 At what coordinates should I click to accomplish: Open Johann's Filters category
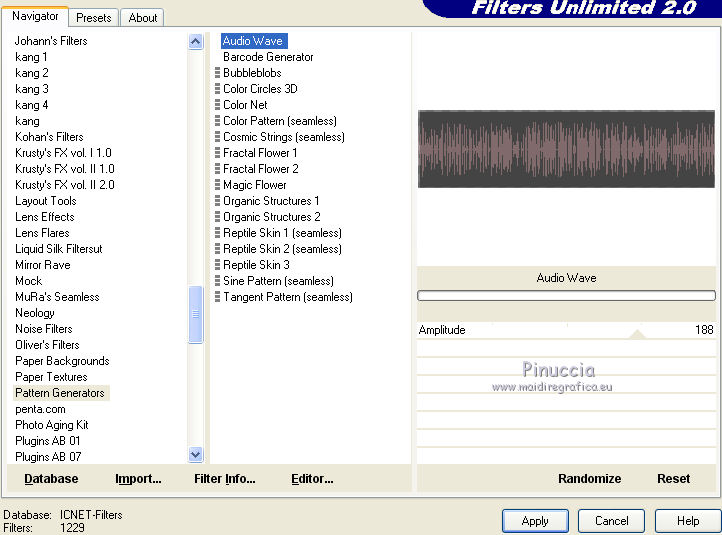click(x=51, y=41)
